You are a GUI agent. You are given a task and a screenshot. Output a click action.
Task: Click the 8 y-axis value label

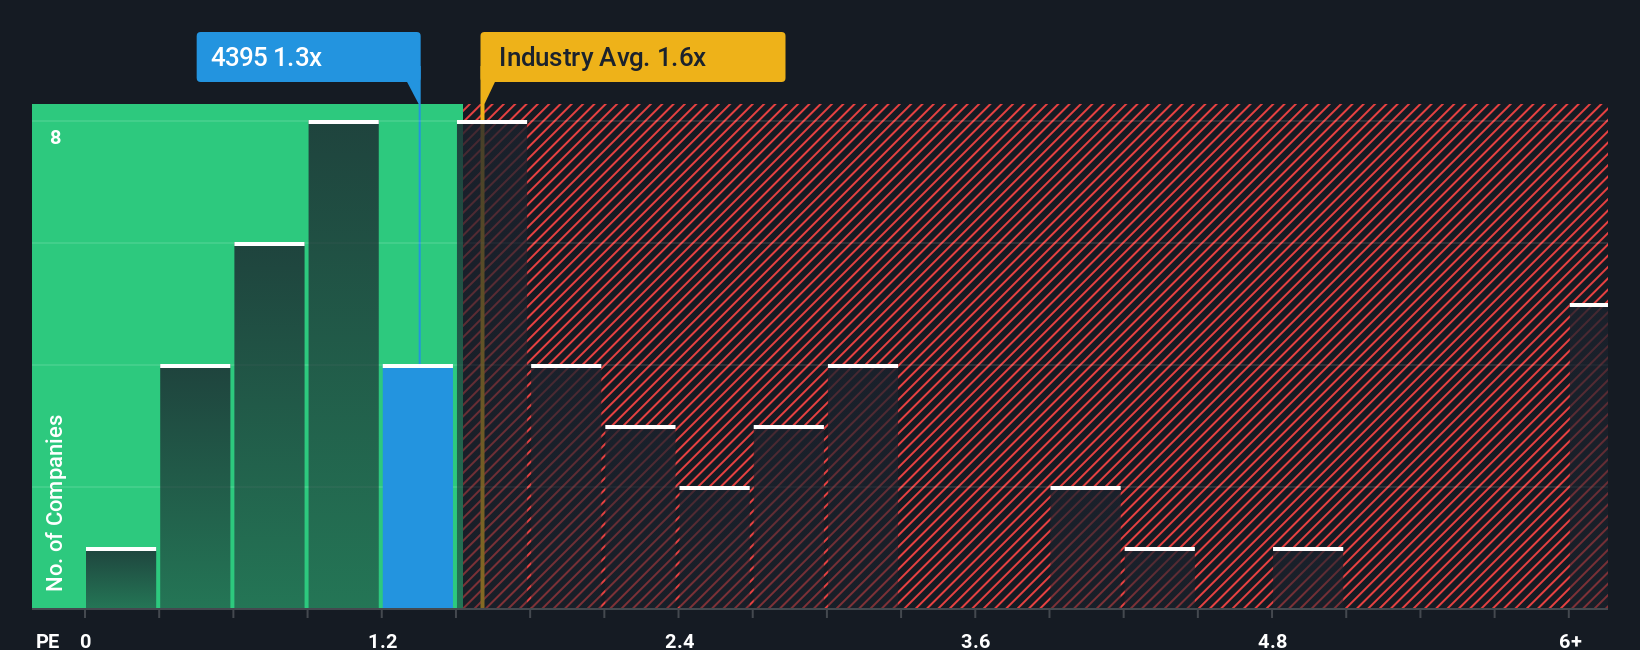pos(56,137)
